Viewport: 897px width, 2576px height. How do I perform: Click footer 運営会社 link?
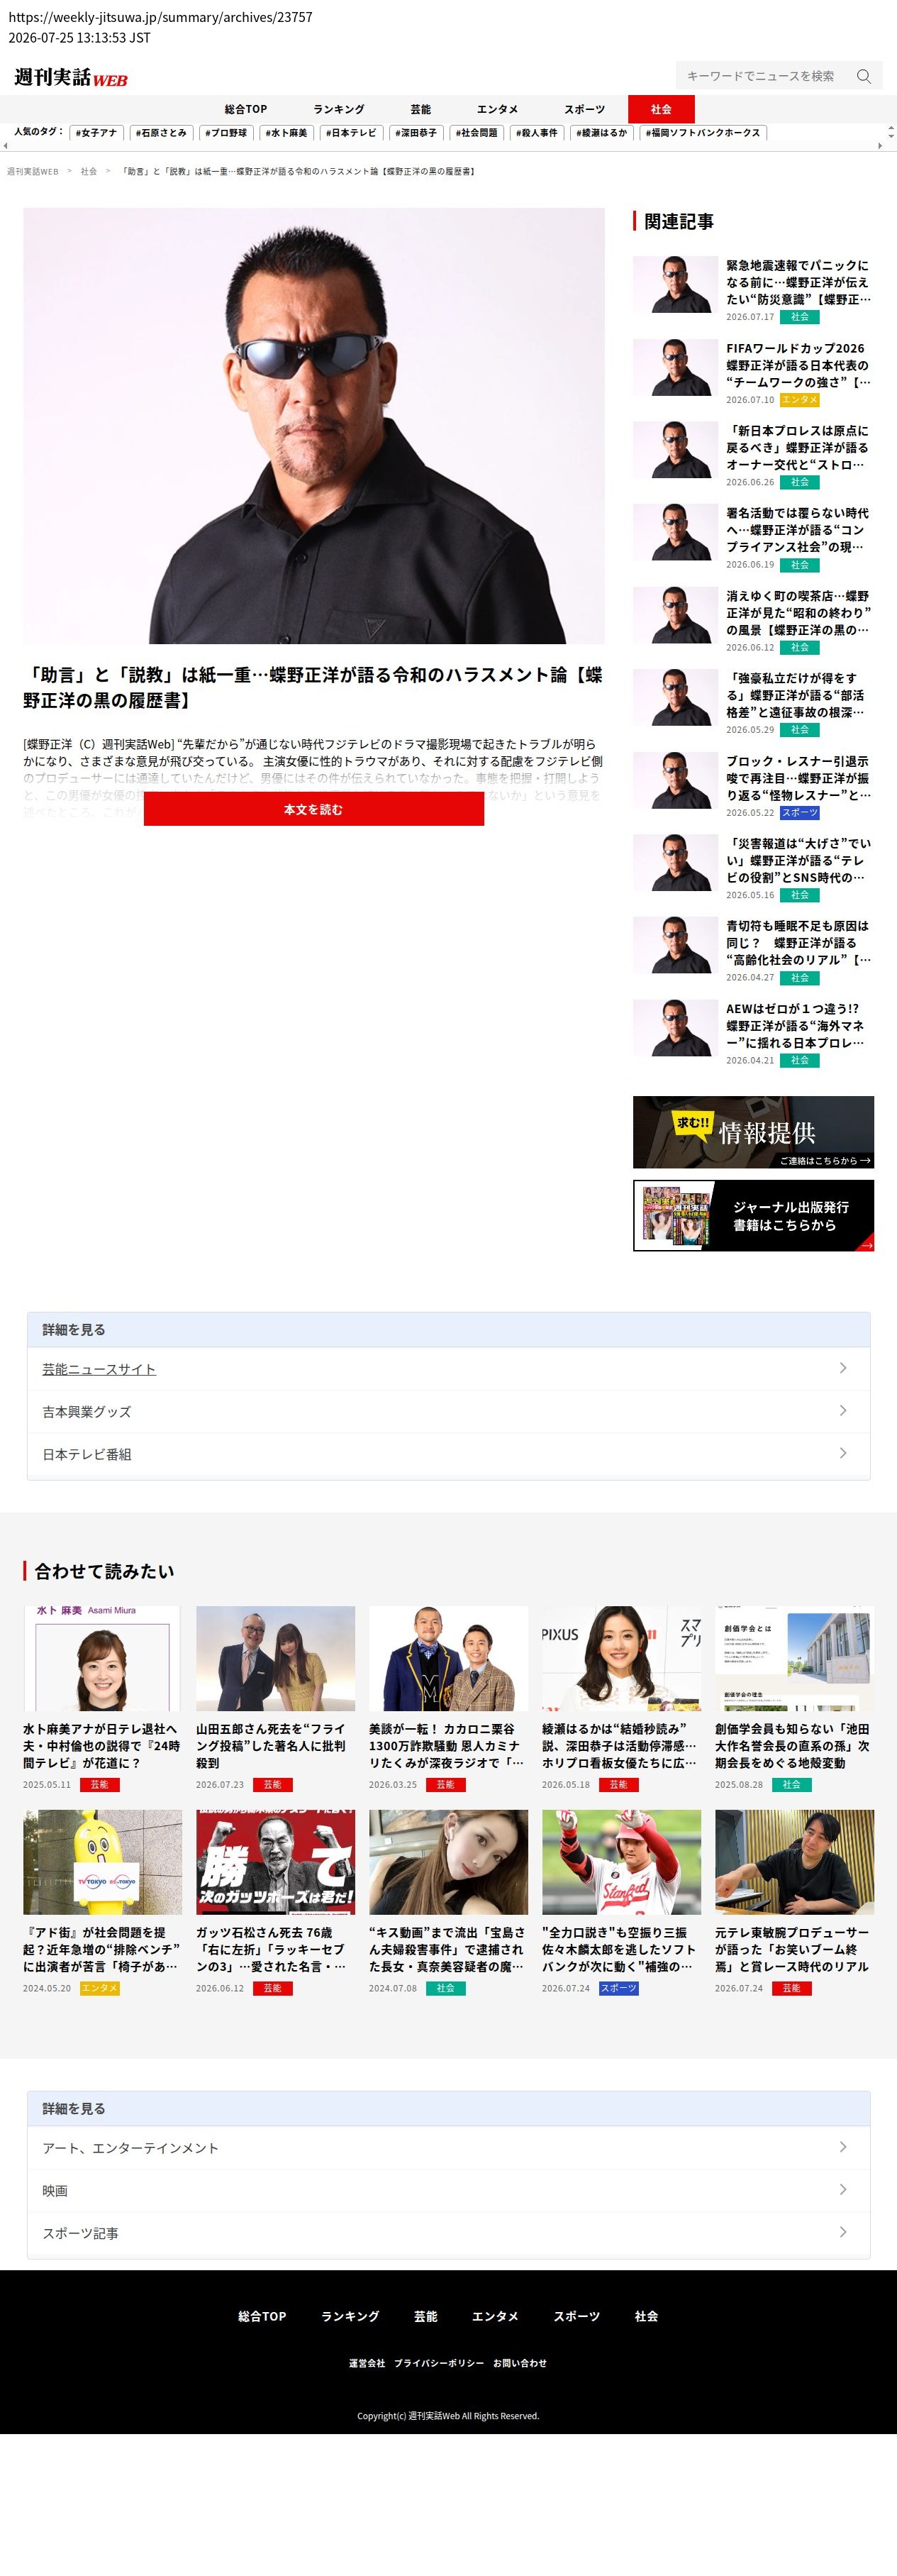point(367,2364)
